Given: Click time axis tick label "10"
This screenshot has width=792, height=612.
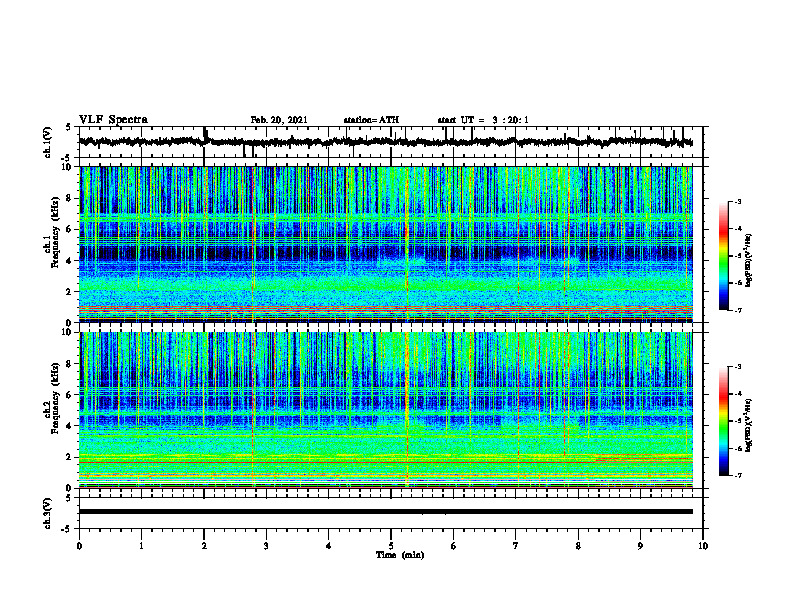Looking at the screenshot, I should [x=703, y=546].
